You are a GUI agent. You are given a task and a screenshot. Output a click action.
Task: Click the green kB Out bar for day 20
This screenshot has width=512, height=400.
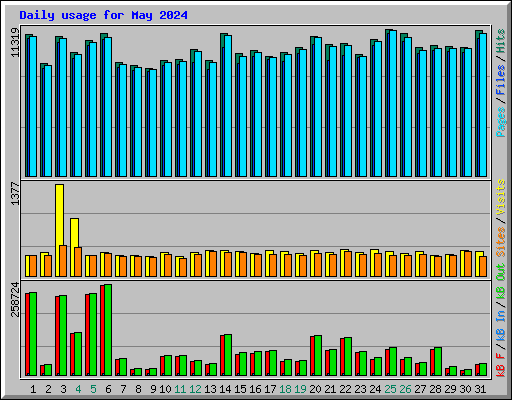coord(318,356)
